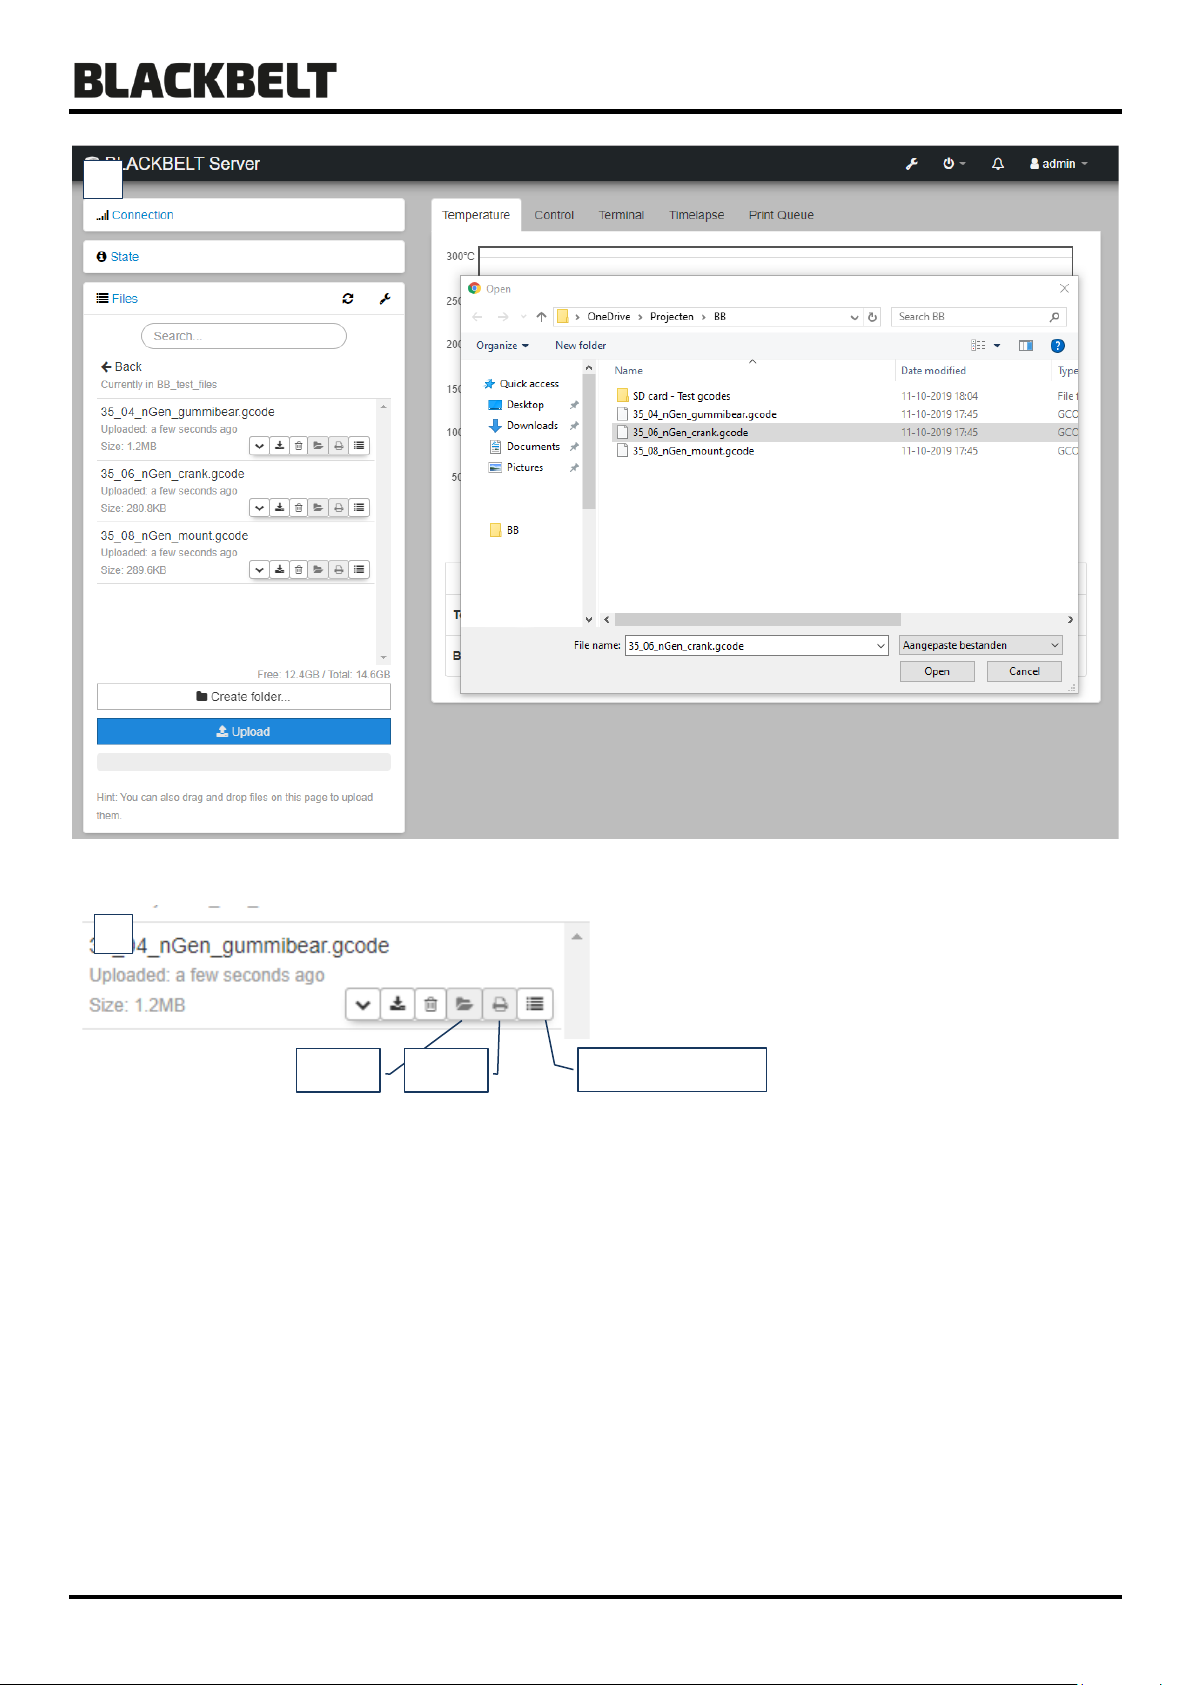Screen dimensions: 1192x1685
Task: Open the Aangepaste bestanden file type dropdown
Action: click(x=980, y=646)
